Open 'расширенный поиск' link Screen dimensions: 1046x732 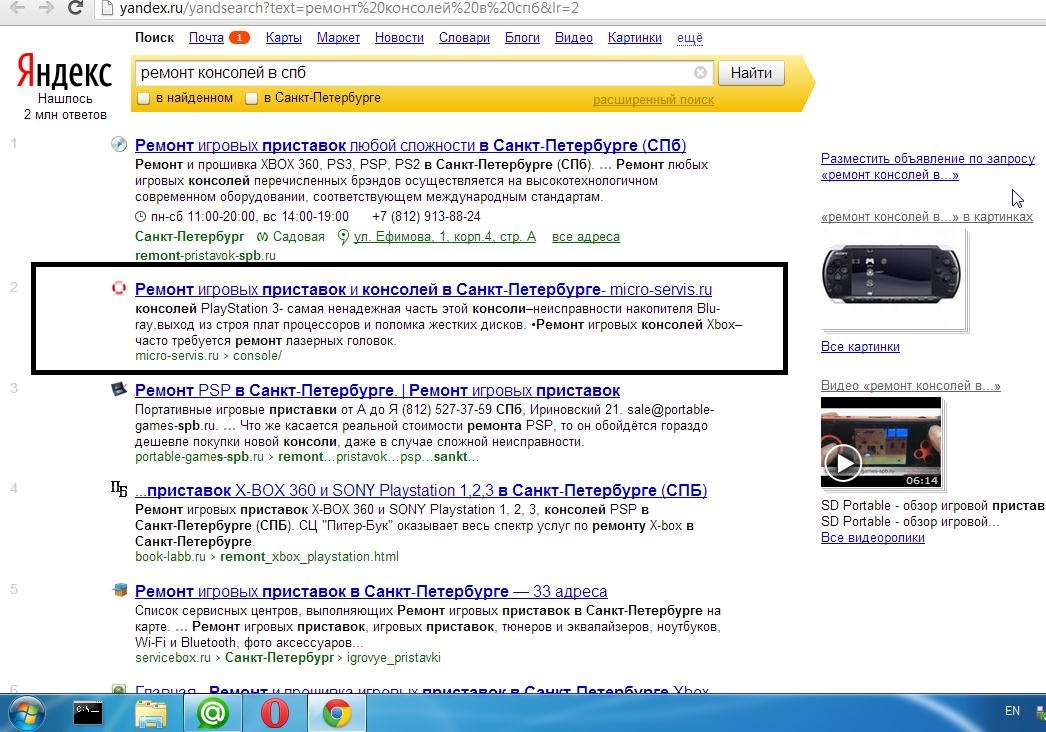pyautogui.click(x=653, y=99)
